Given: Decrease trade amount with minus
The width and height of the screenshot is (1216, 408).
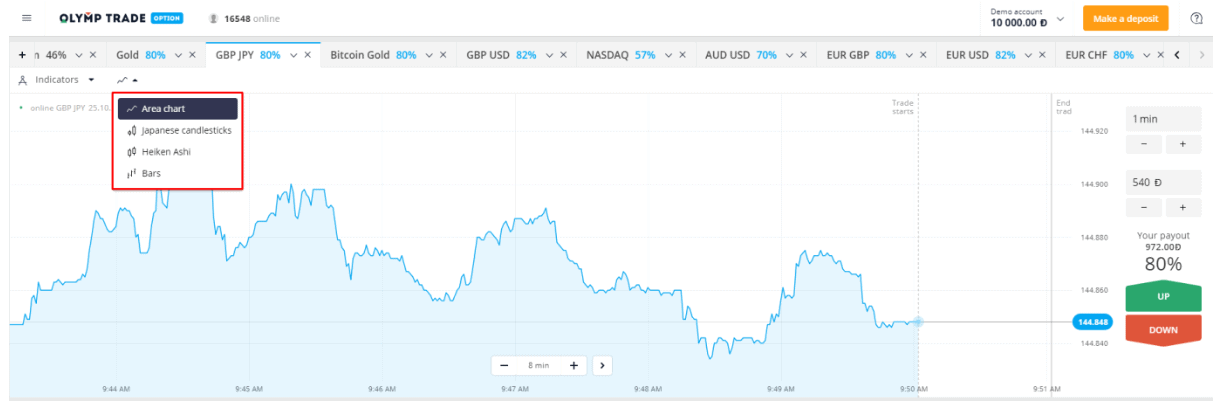Looking at the screenshot, I should 1144,207.
